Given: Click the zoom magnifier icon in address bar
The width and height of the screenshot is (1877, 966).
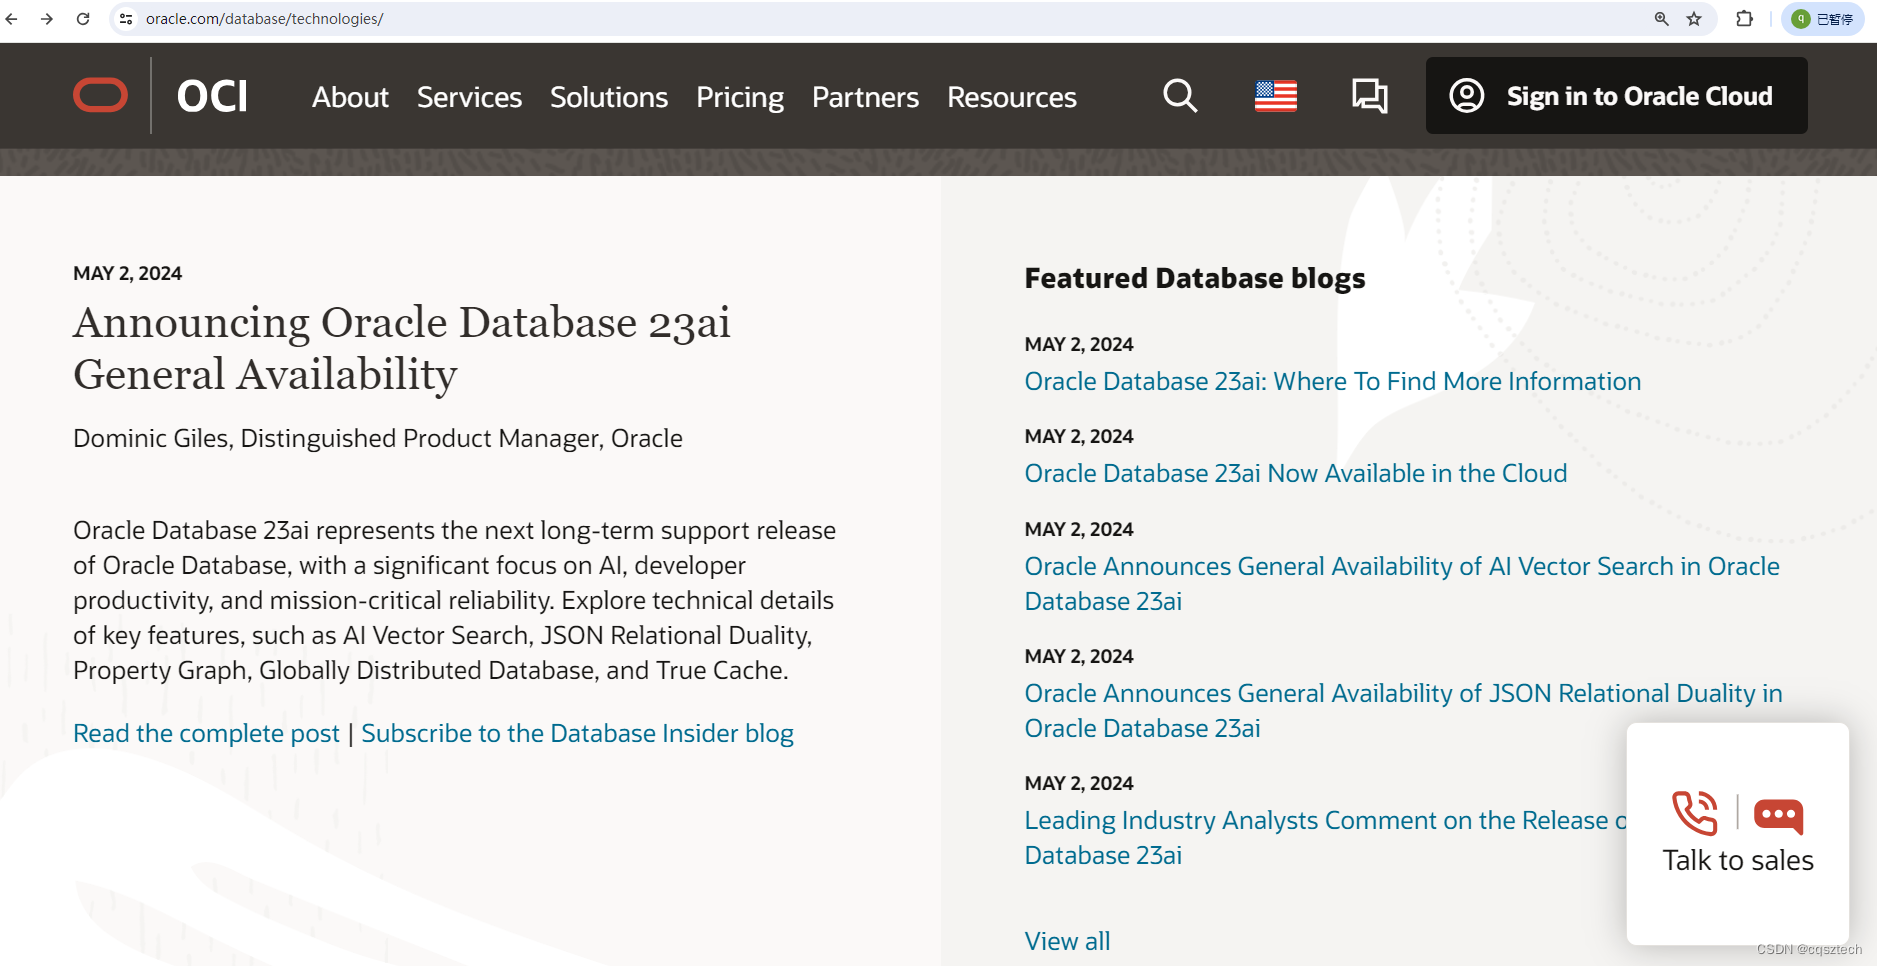Looking at the screenshot, I should pos(1661,19).
